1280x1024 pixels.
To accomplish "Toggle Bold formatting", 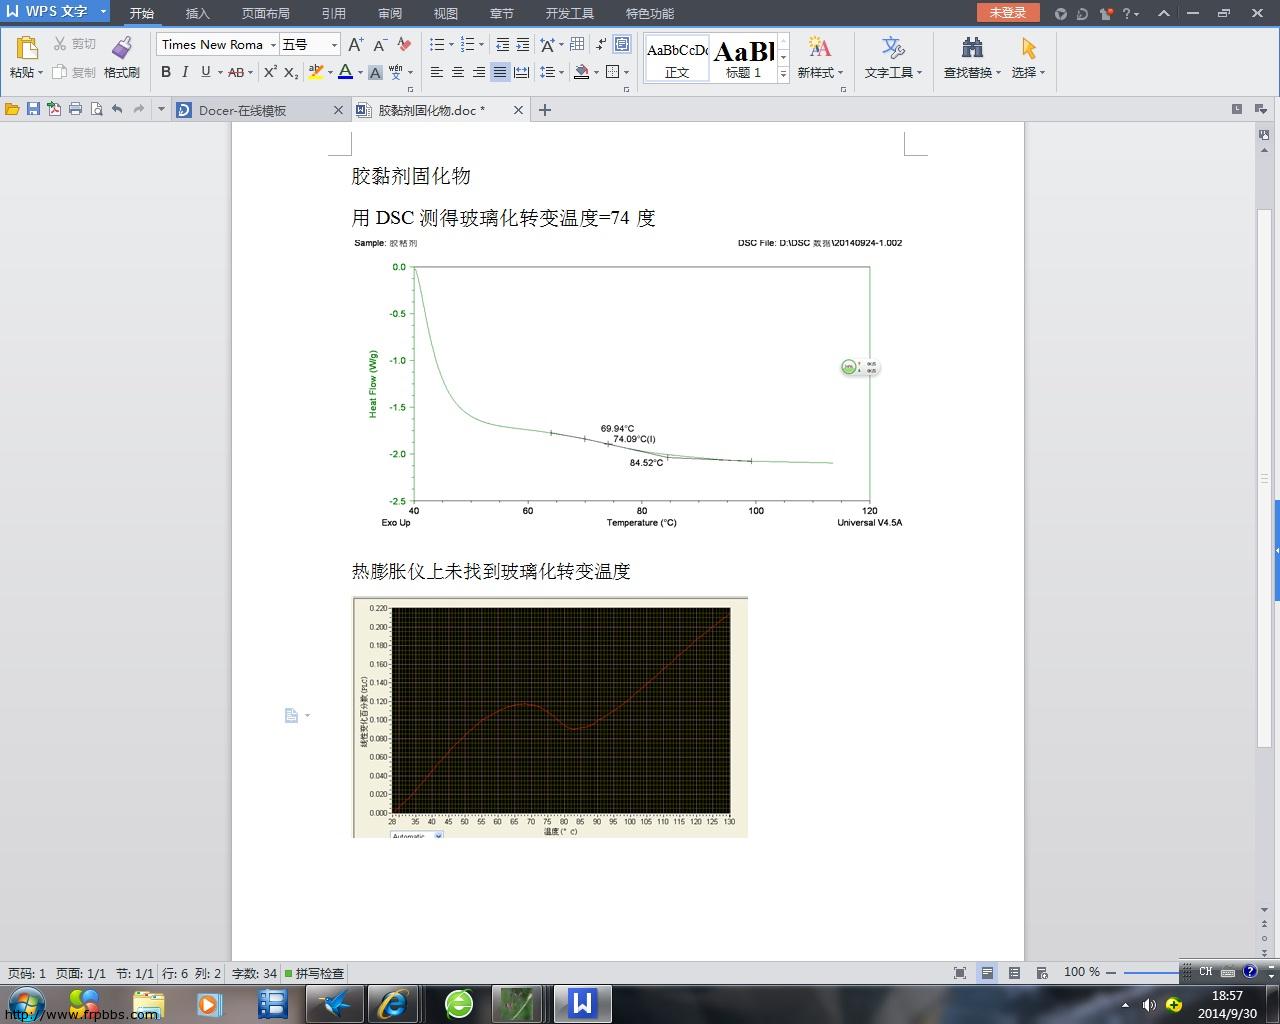I will coord(166,72).
